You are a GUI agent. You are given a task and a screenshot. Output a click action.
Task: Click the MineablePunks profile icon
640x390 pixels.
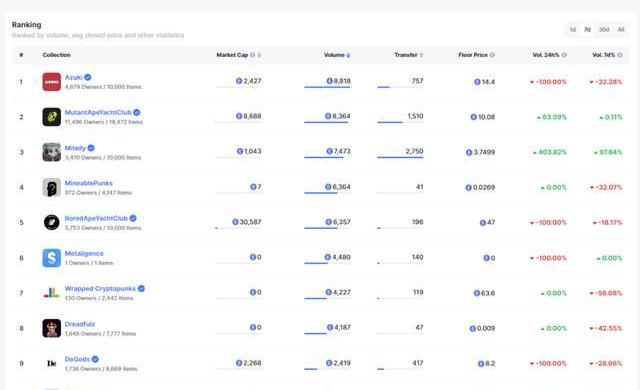coord(52,187)
